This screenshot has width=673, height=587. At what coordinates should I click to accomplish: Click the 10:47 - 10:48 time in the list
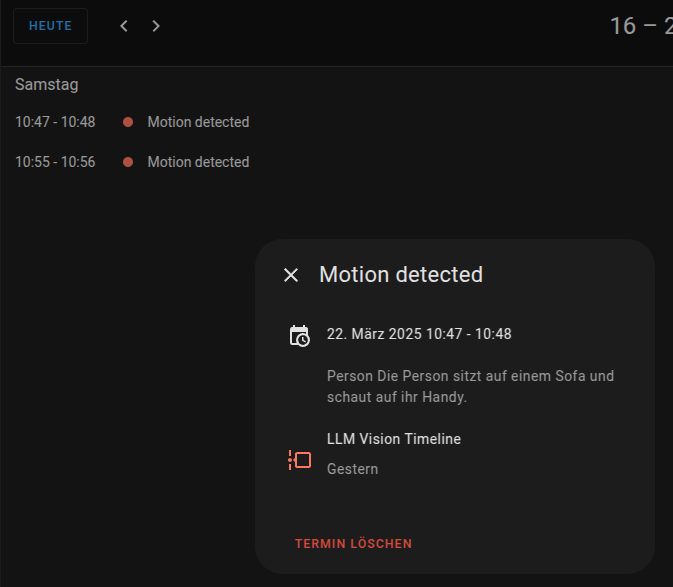click(x=55, y=122)
